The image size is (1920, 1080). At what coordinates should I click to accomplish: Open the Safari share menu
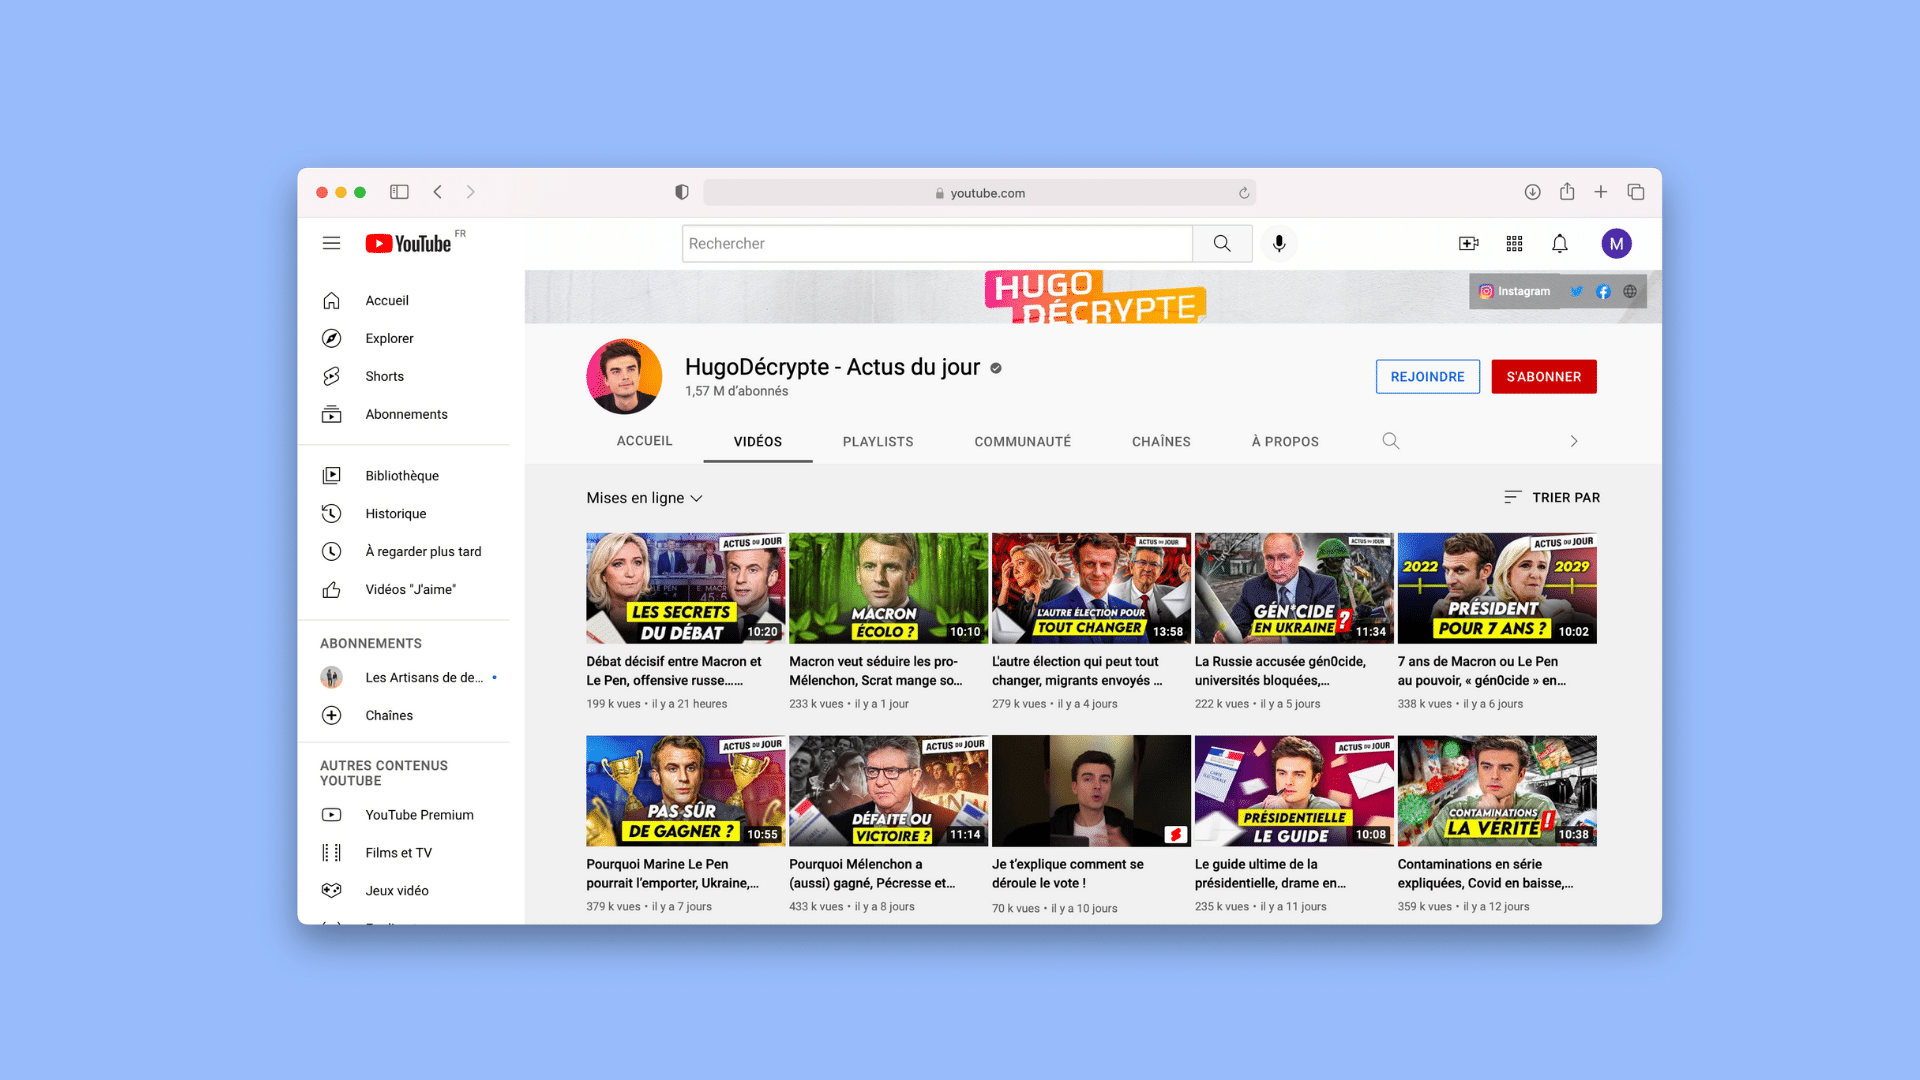pyautogui.click(x=1567, y=191)
